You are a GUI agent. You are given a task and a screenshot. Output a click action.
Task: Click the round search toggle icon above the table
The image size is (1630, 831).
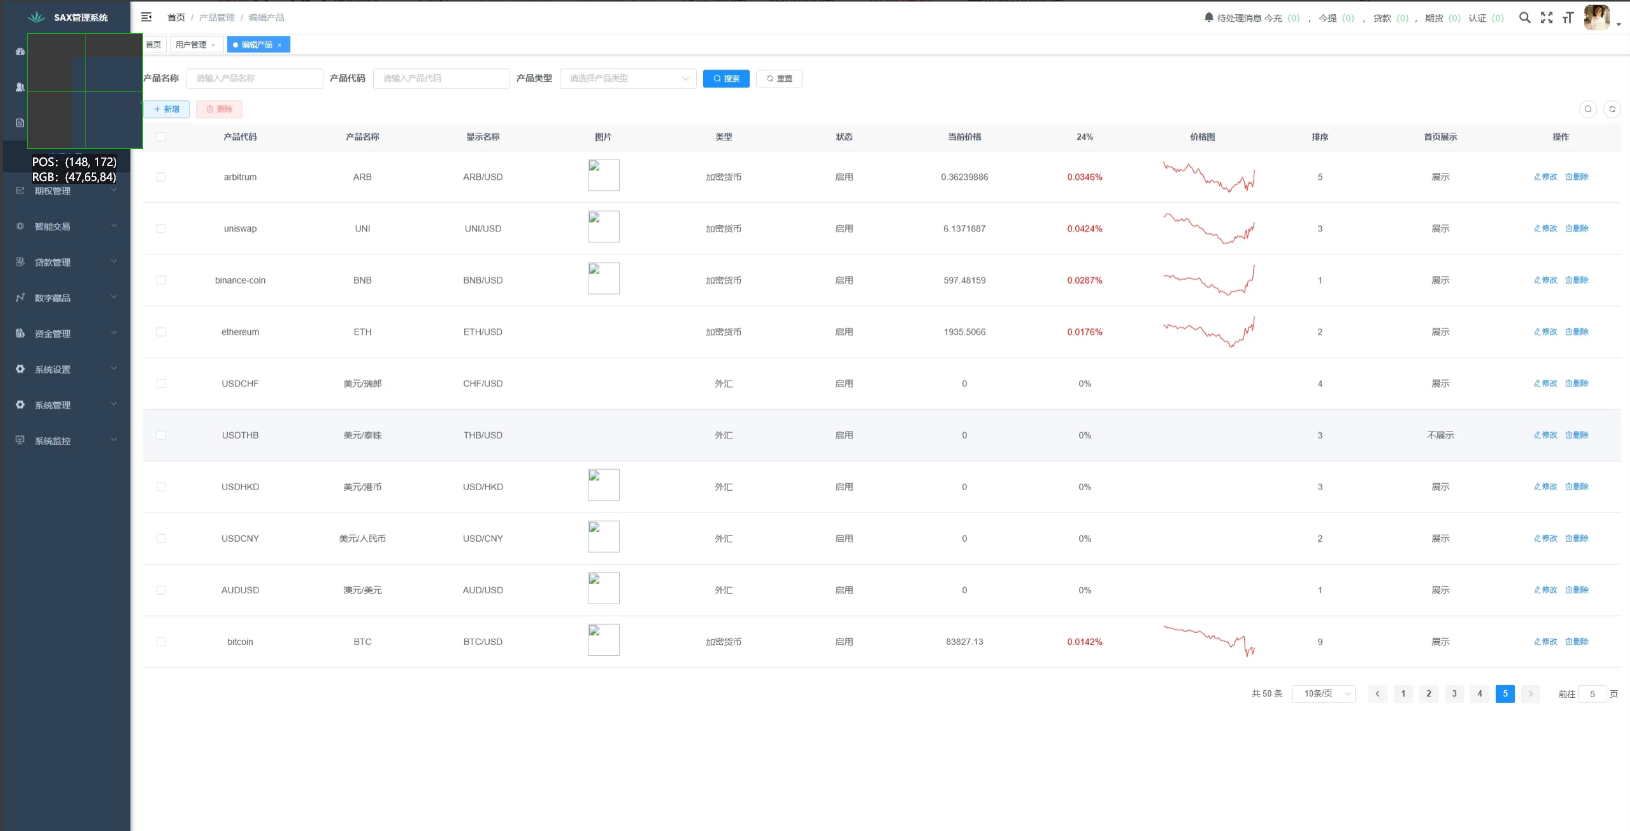(1587, 109)
